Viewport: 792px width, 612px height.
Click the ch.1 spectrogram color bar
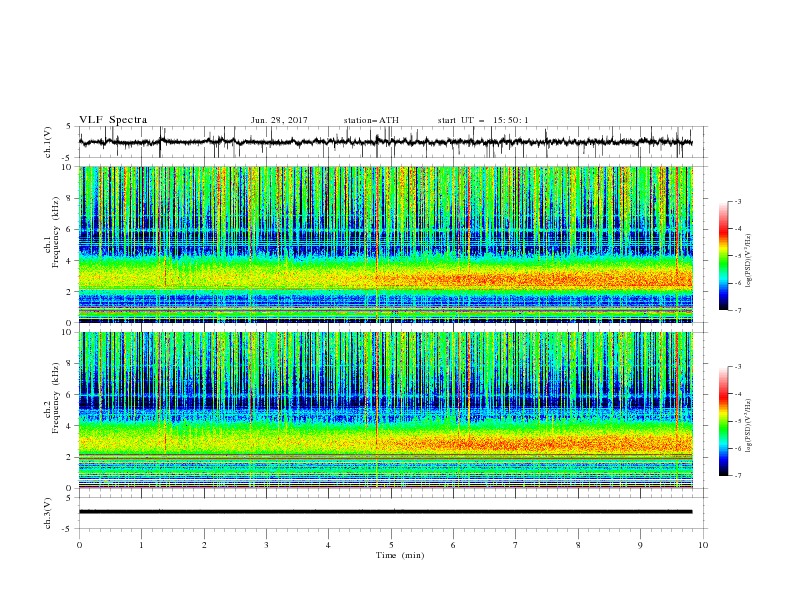tap(724, 256)
